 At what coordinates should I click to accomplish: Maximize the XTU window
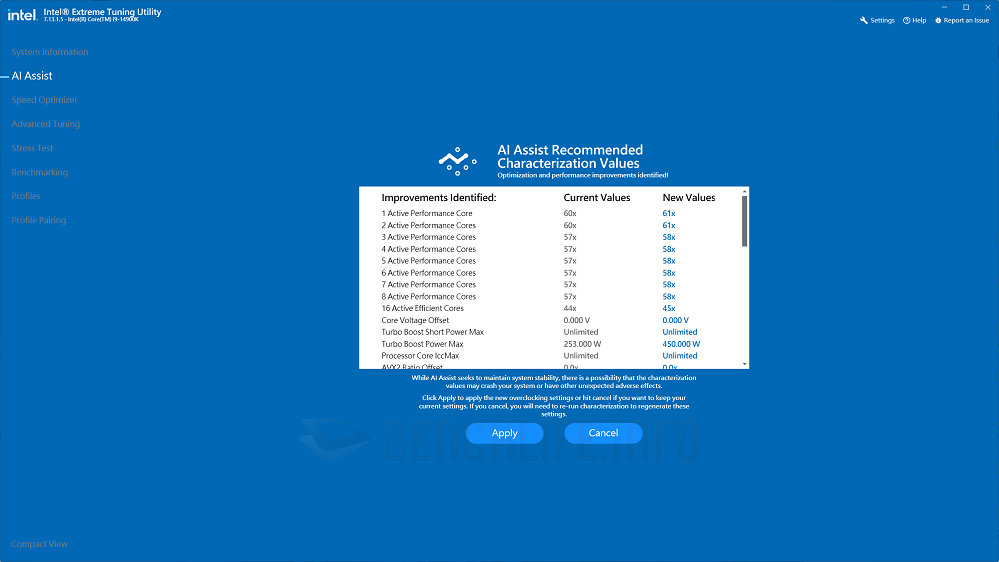(x=966, y=7)
